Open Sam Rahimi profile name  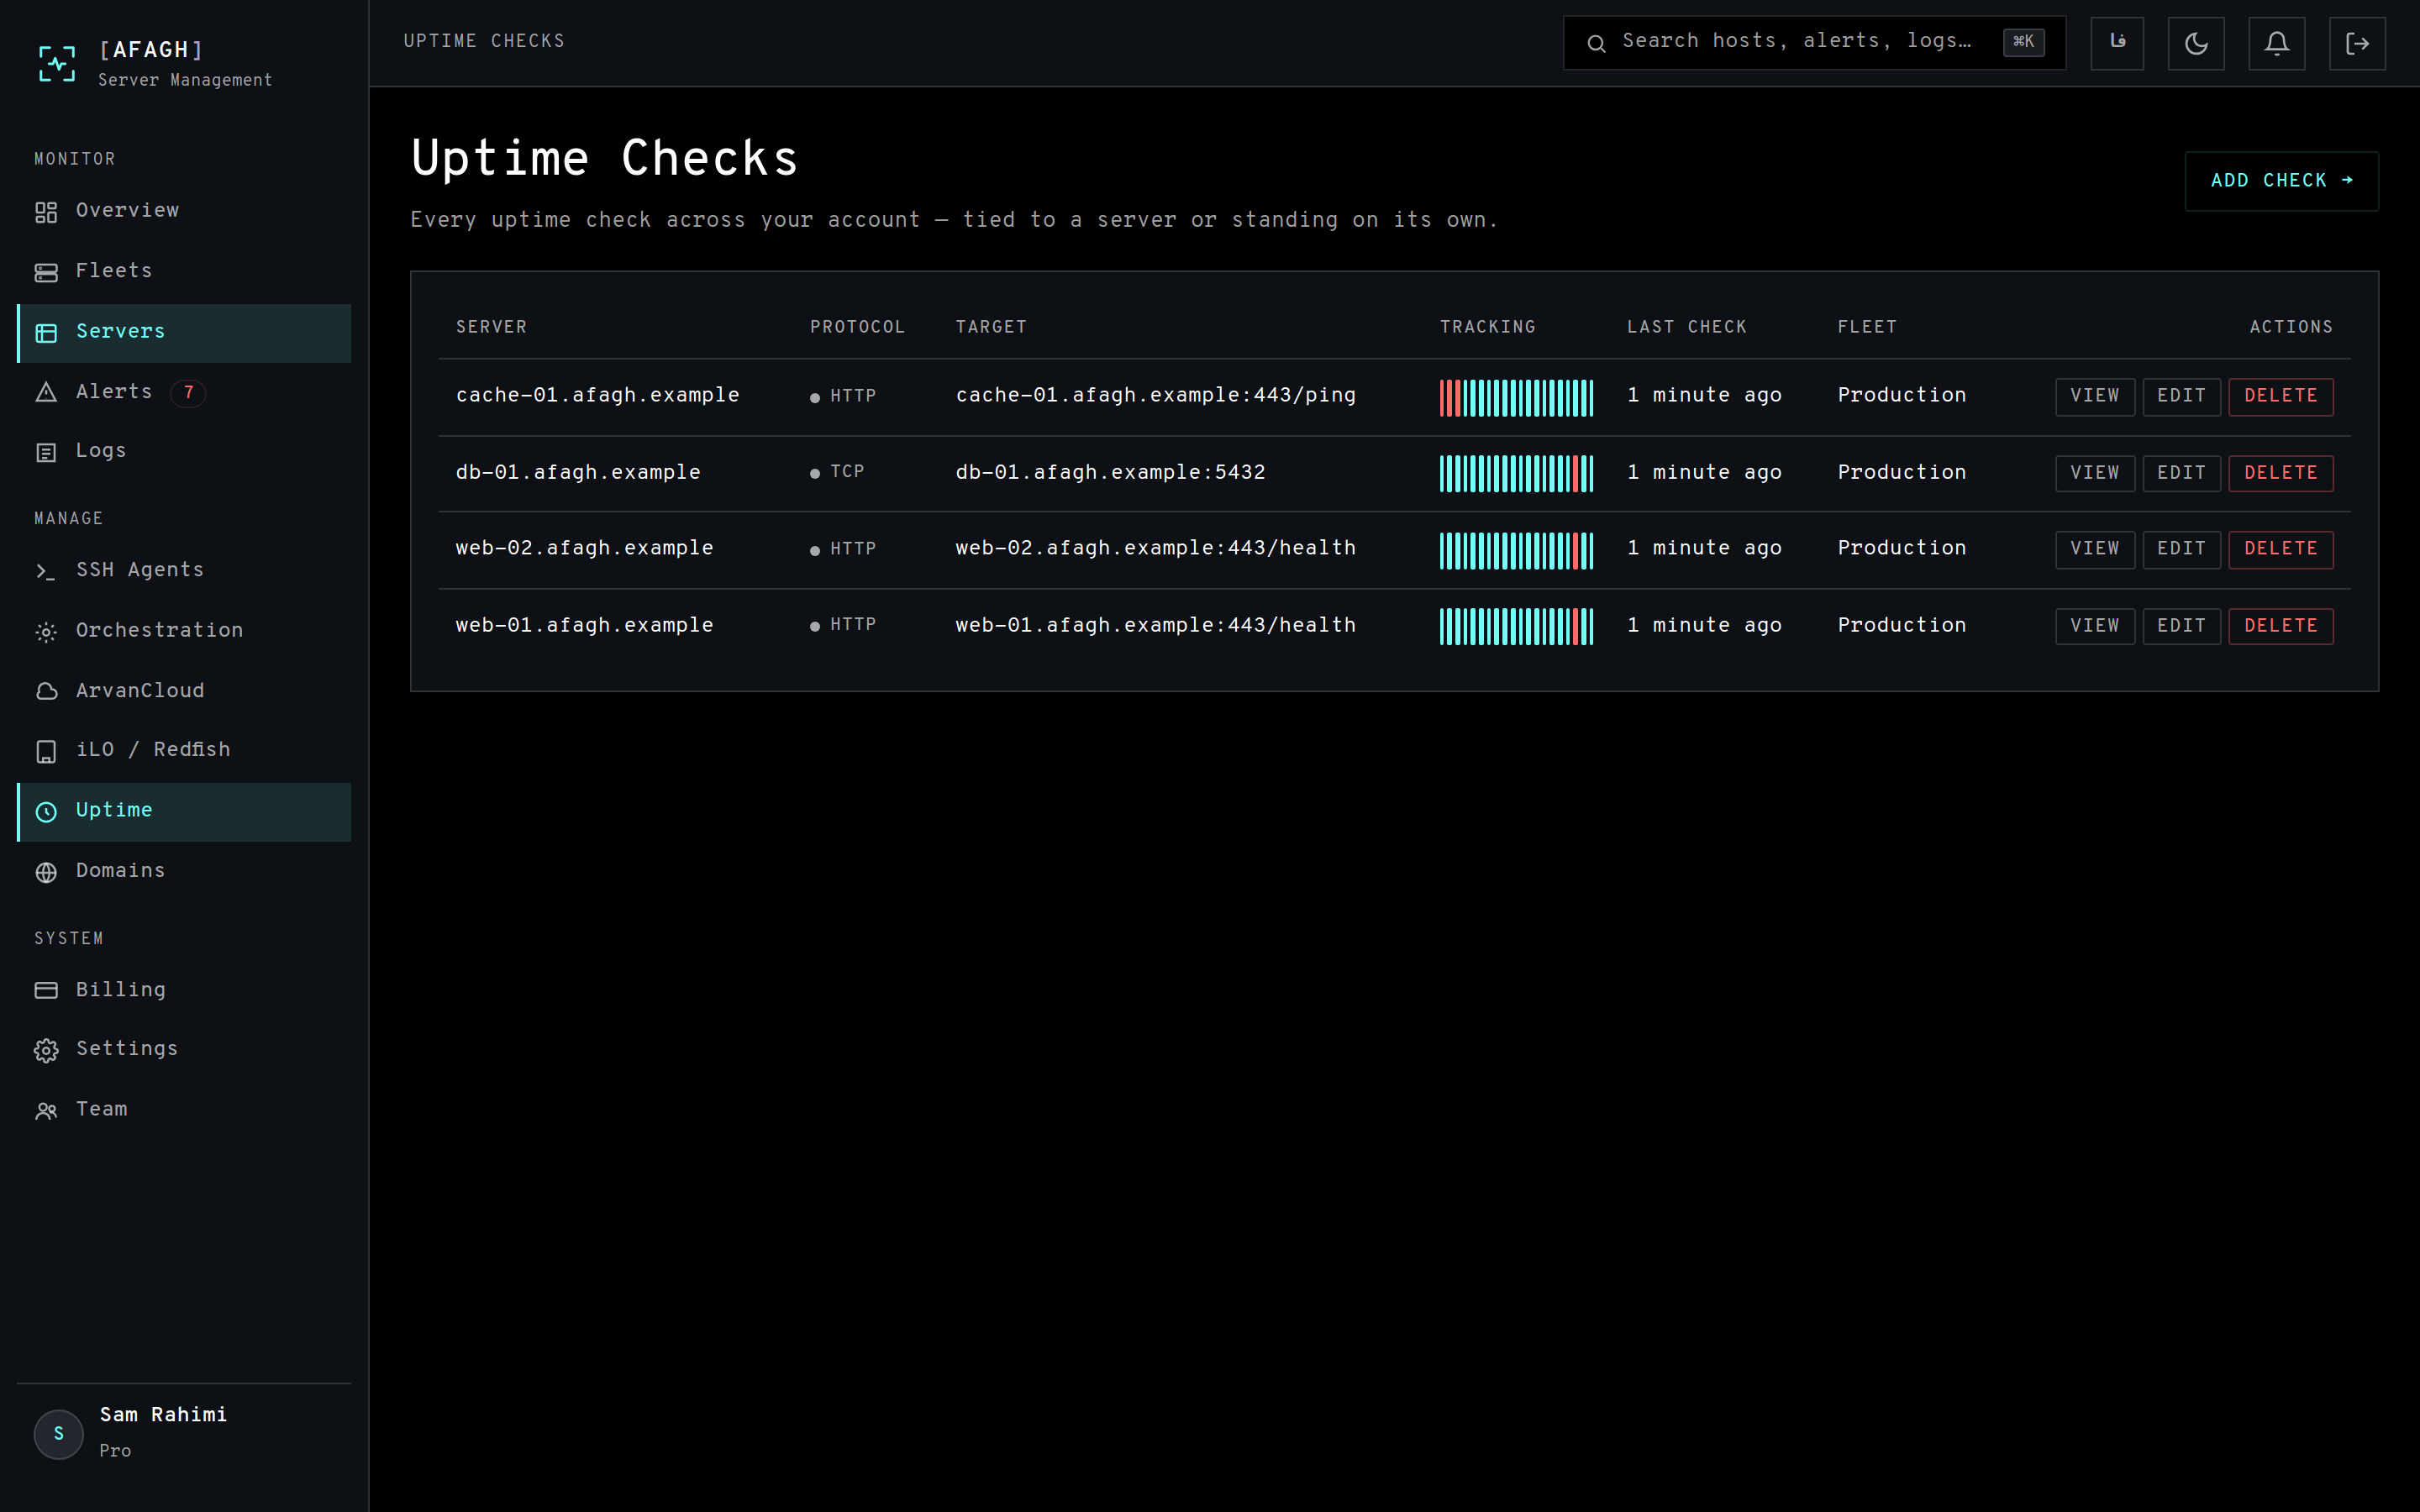(163, 1415)
